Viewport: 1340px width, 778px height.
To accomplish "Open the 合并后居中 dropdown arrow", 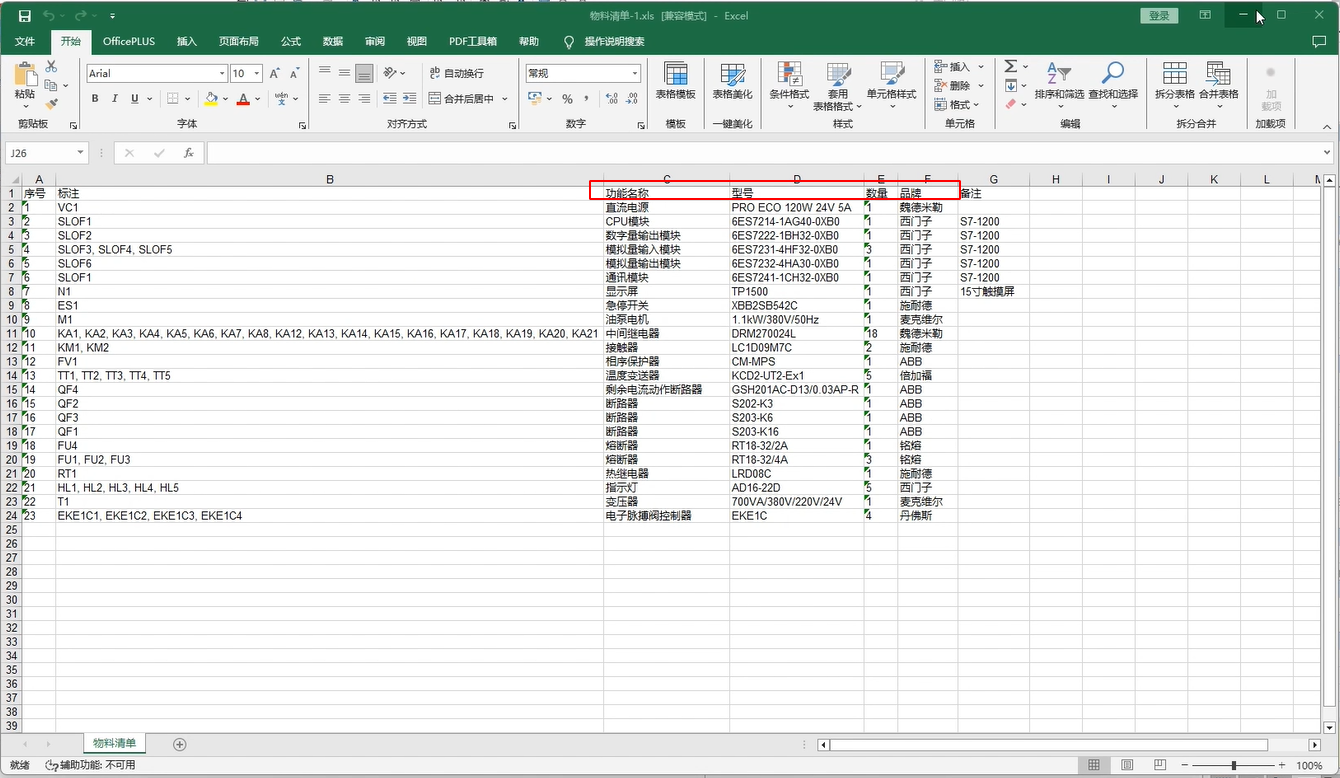I will [505, 98].
